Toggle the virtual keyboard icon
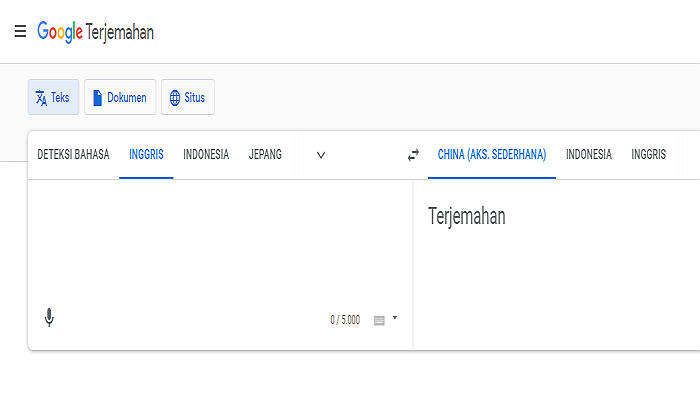The image size is (700, 420). coord(379,320)
